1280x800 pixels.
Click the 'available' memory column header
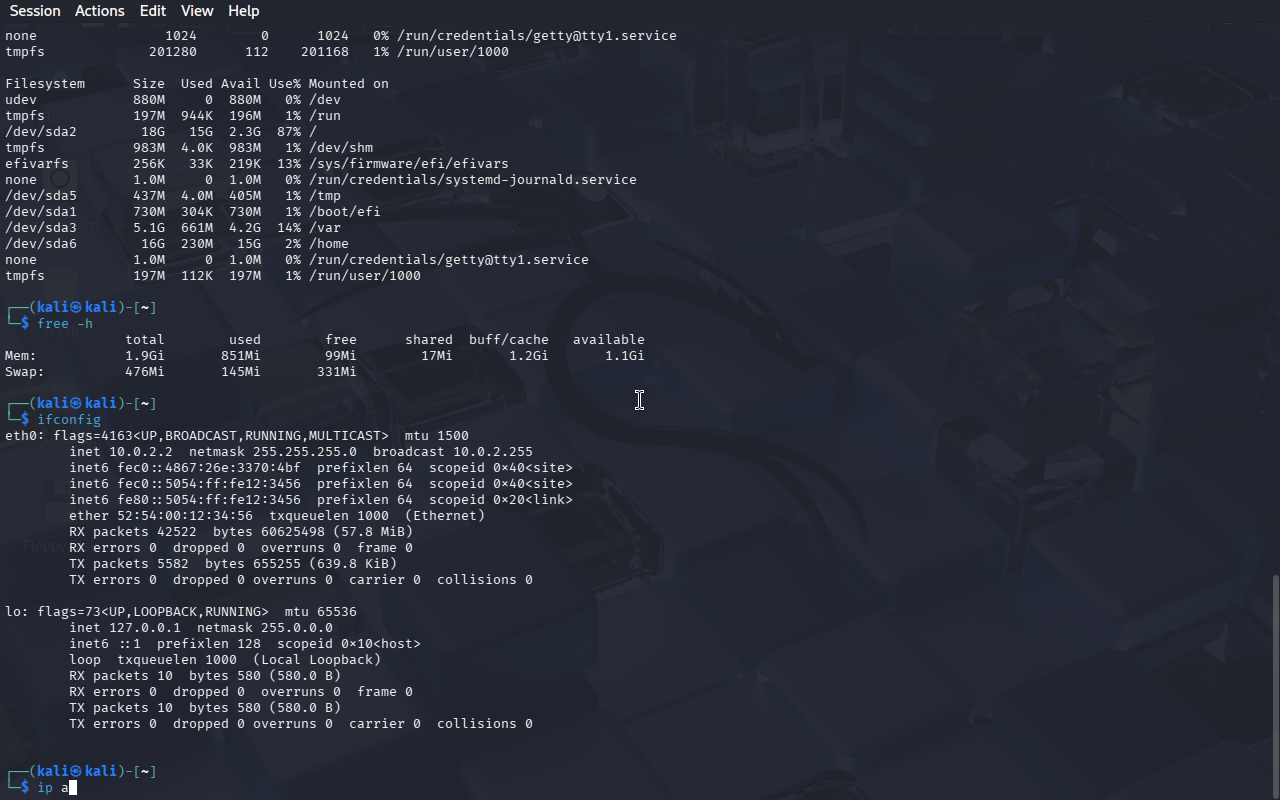[x=609, y=340]
